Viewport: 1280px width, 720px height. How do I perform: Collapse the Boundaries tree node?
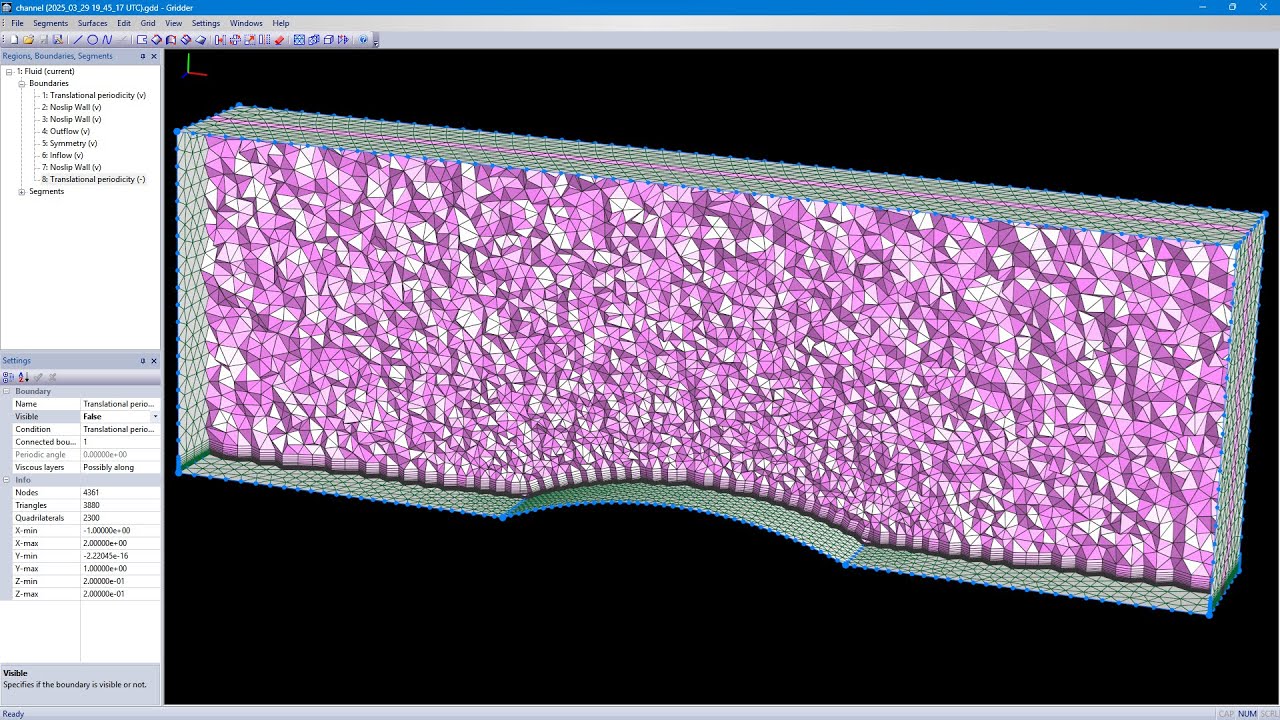(x=22, y=83)
